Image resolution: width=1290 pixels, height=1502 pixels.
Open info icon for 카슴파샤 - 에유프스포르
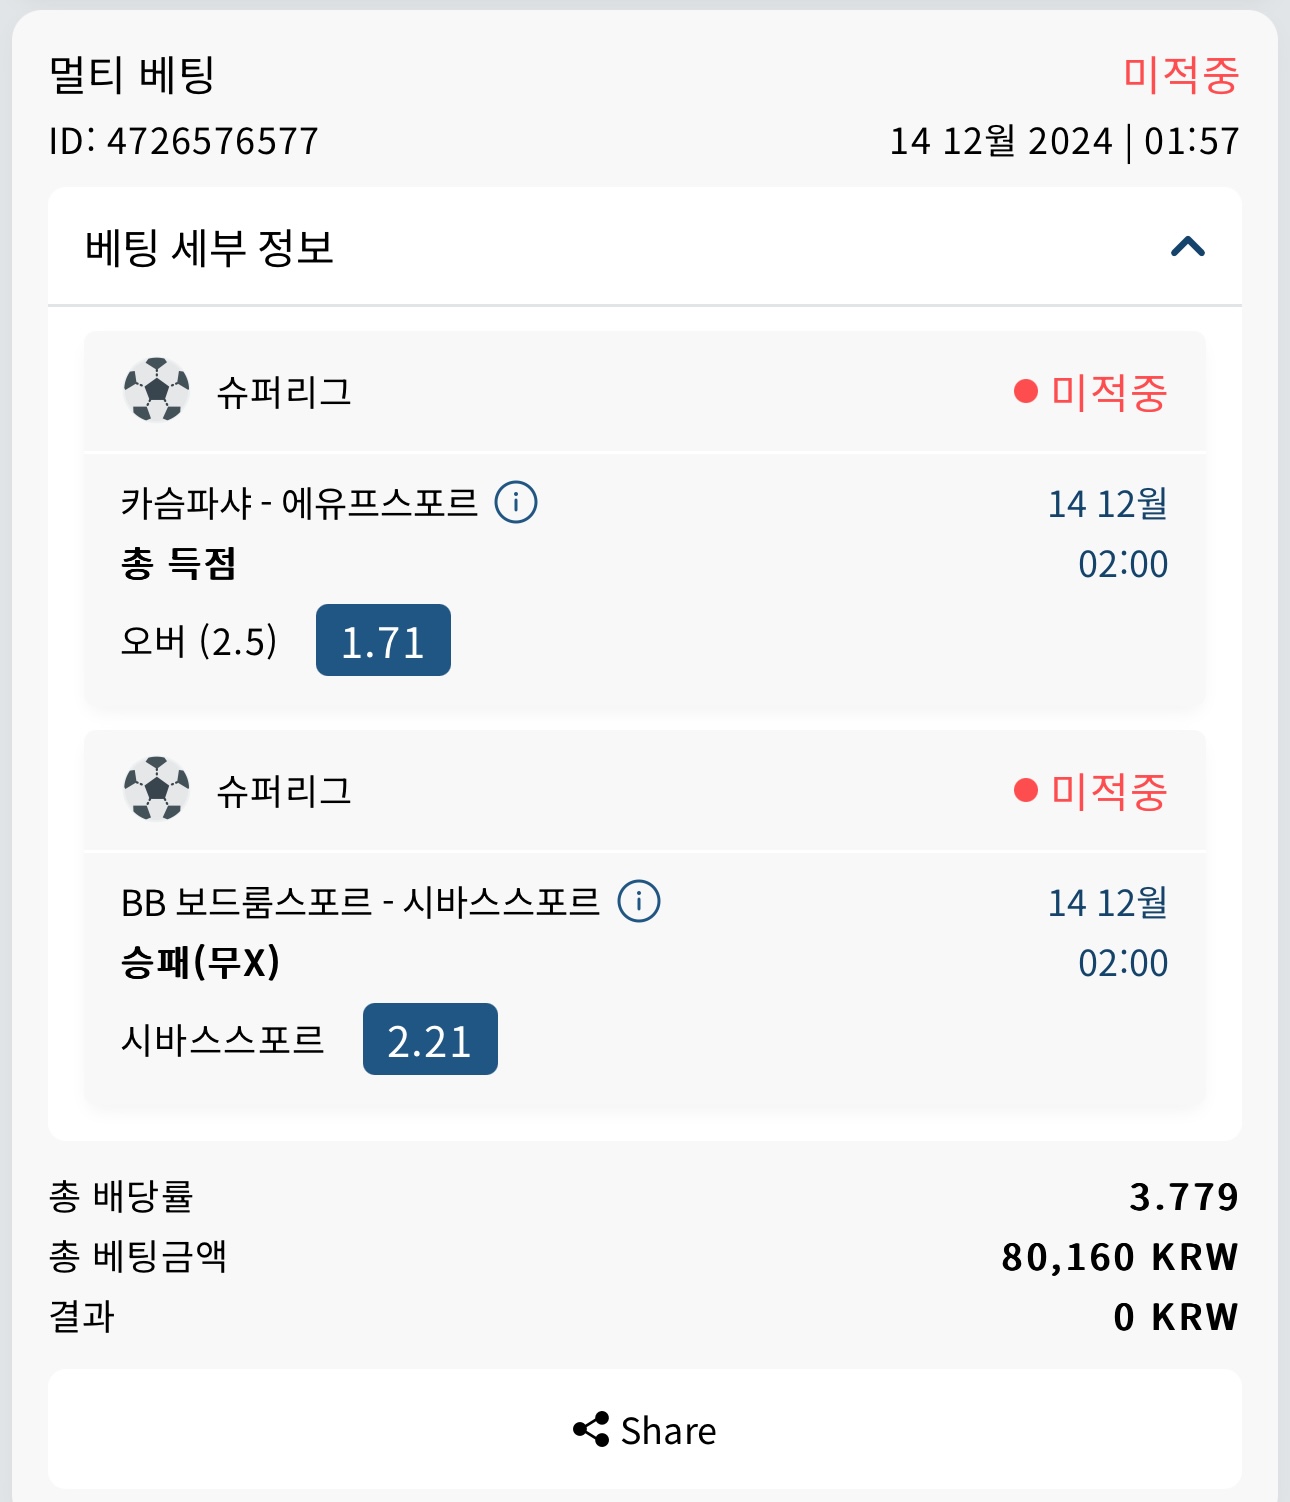[x=516, y=502]
